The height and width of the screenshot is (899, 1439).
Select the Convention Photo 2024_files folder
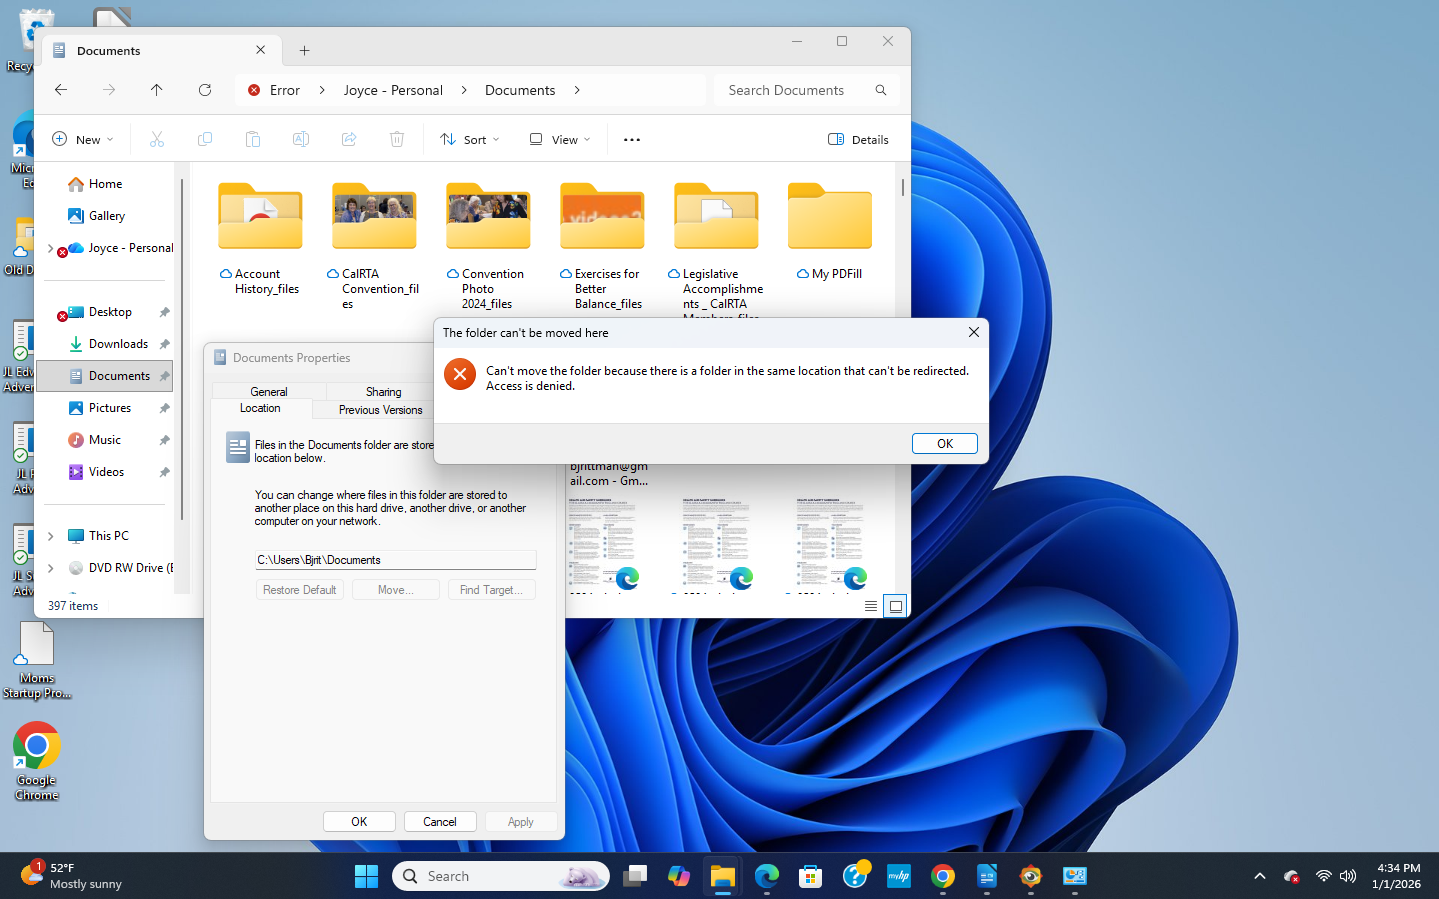coord(488,246)
